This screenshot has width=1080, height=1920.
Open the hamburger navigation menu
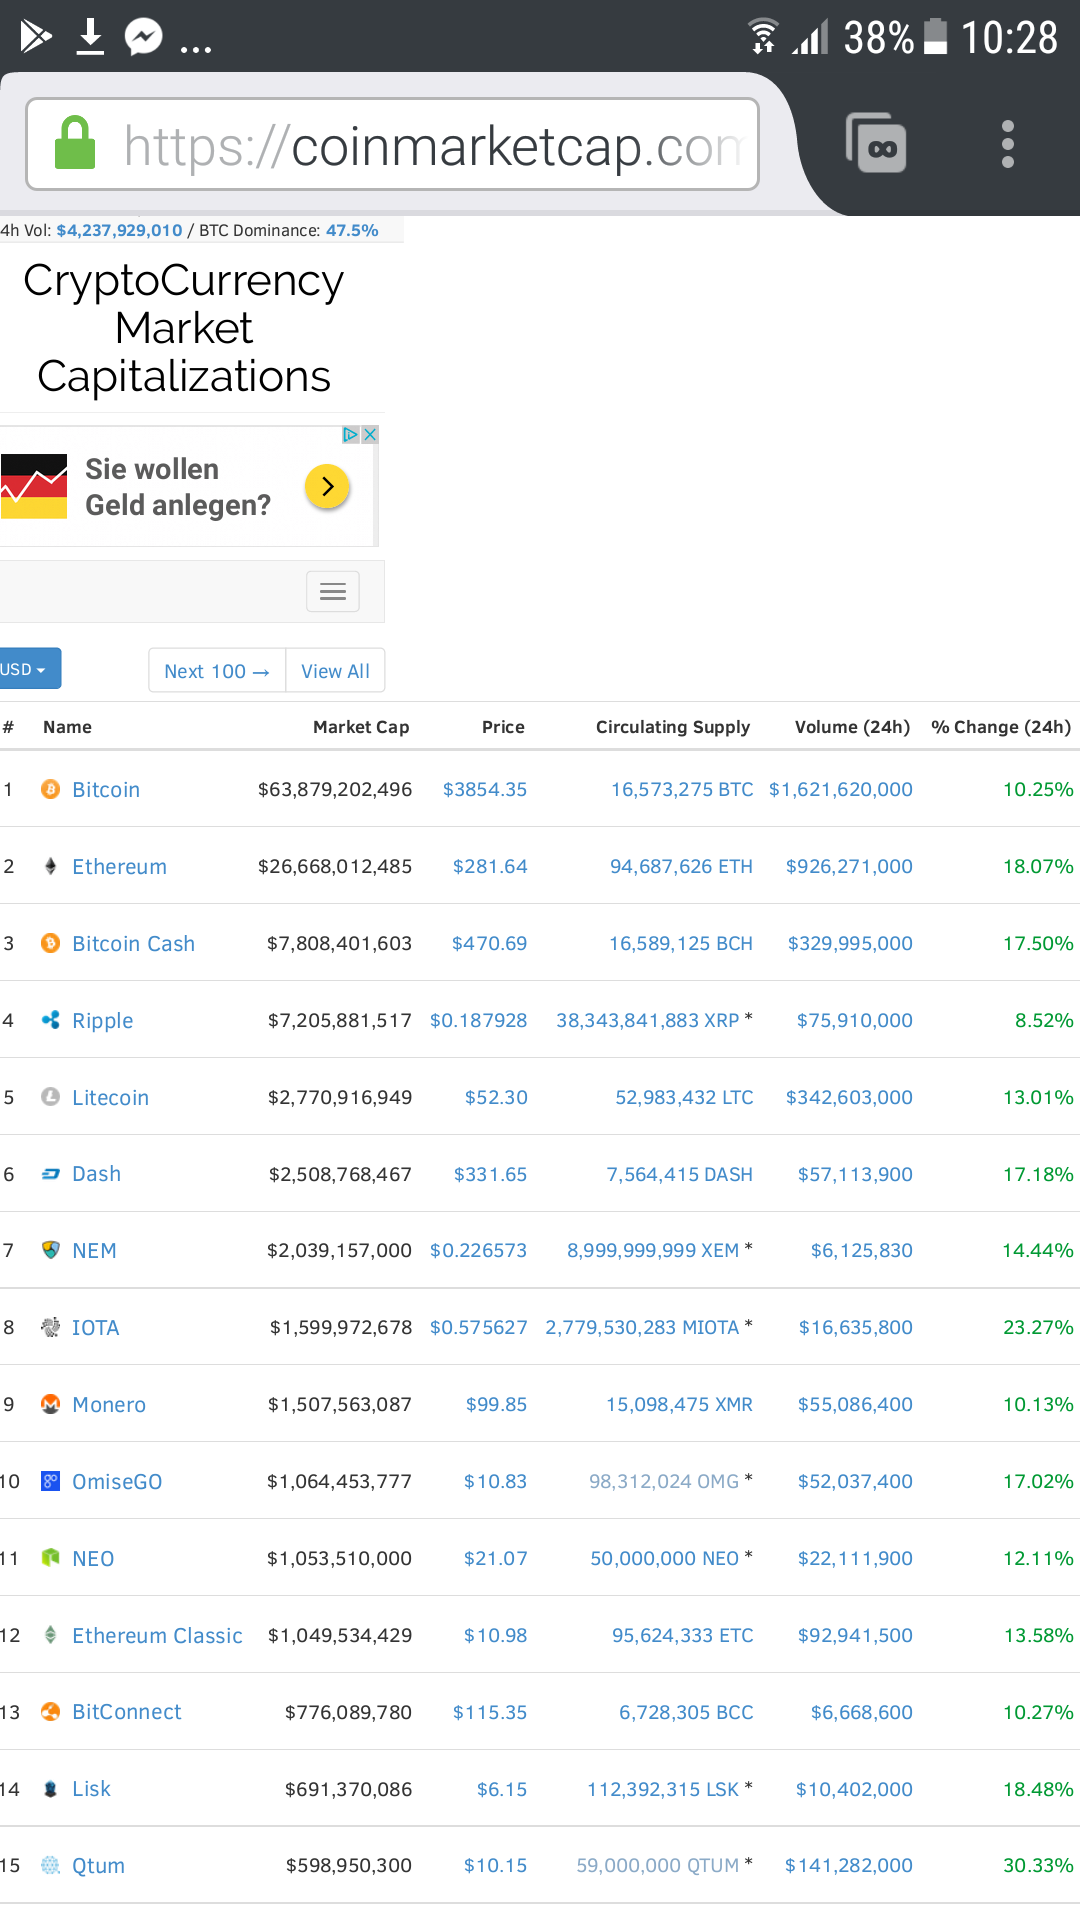(333, 592)
